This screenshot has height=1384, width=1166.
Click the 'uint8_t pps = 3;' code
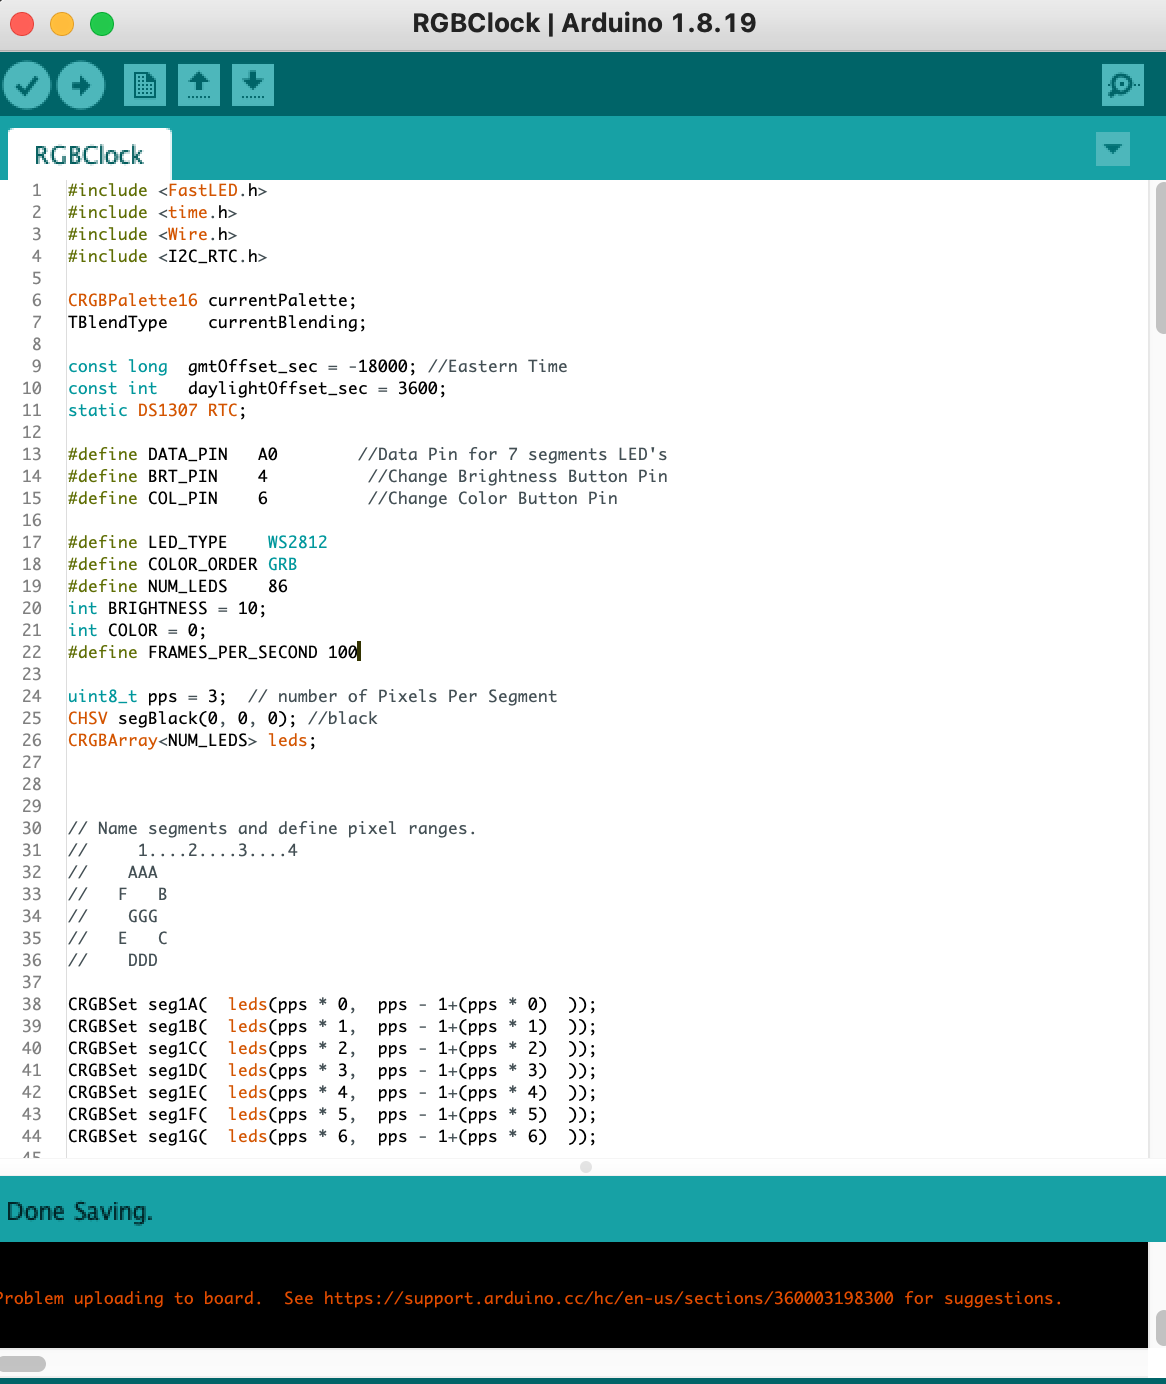tap(147, 696)
